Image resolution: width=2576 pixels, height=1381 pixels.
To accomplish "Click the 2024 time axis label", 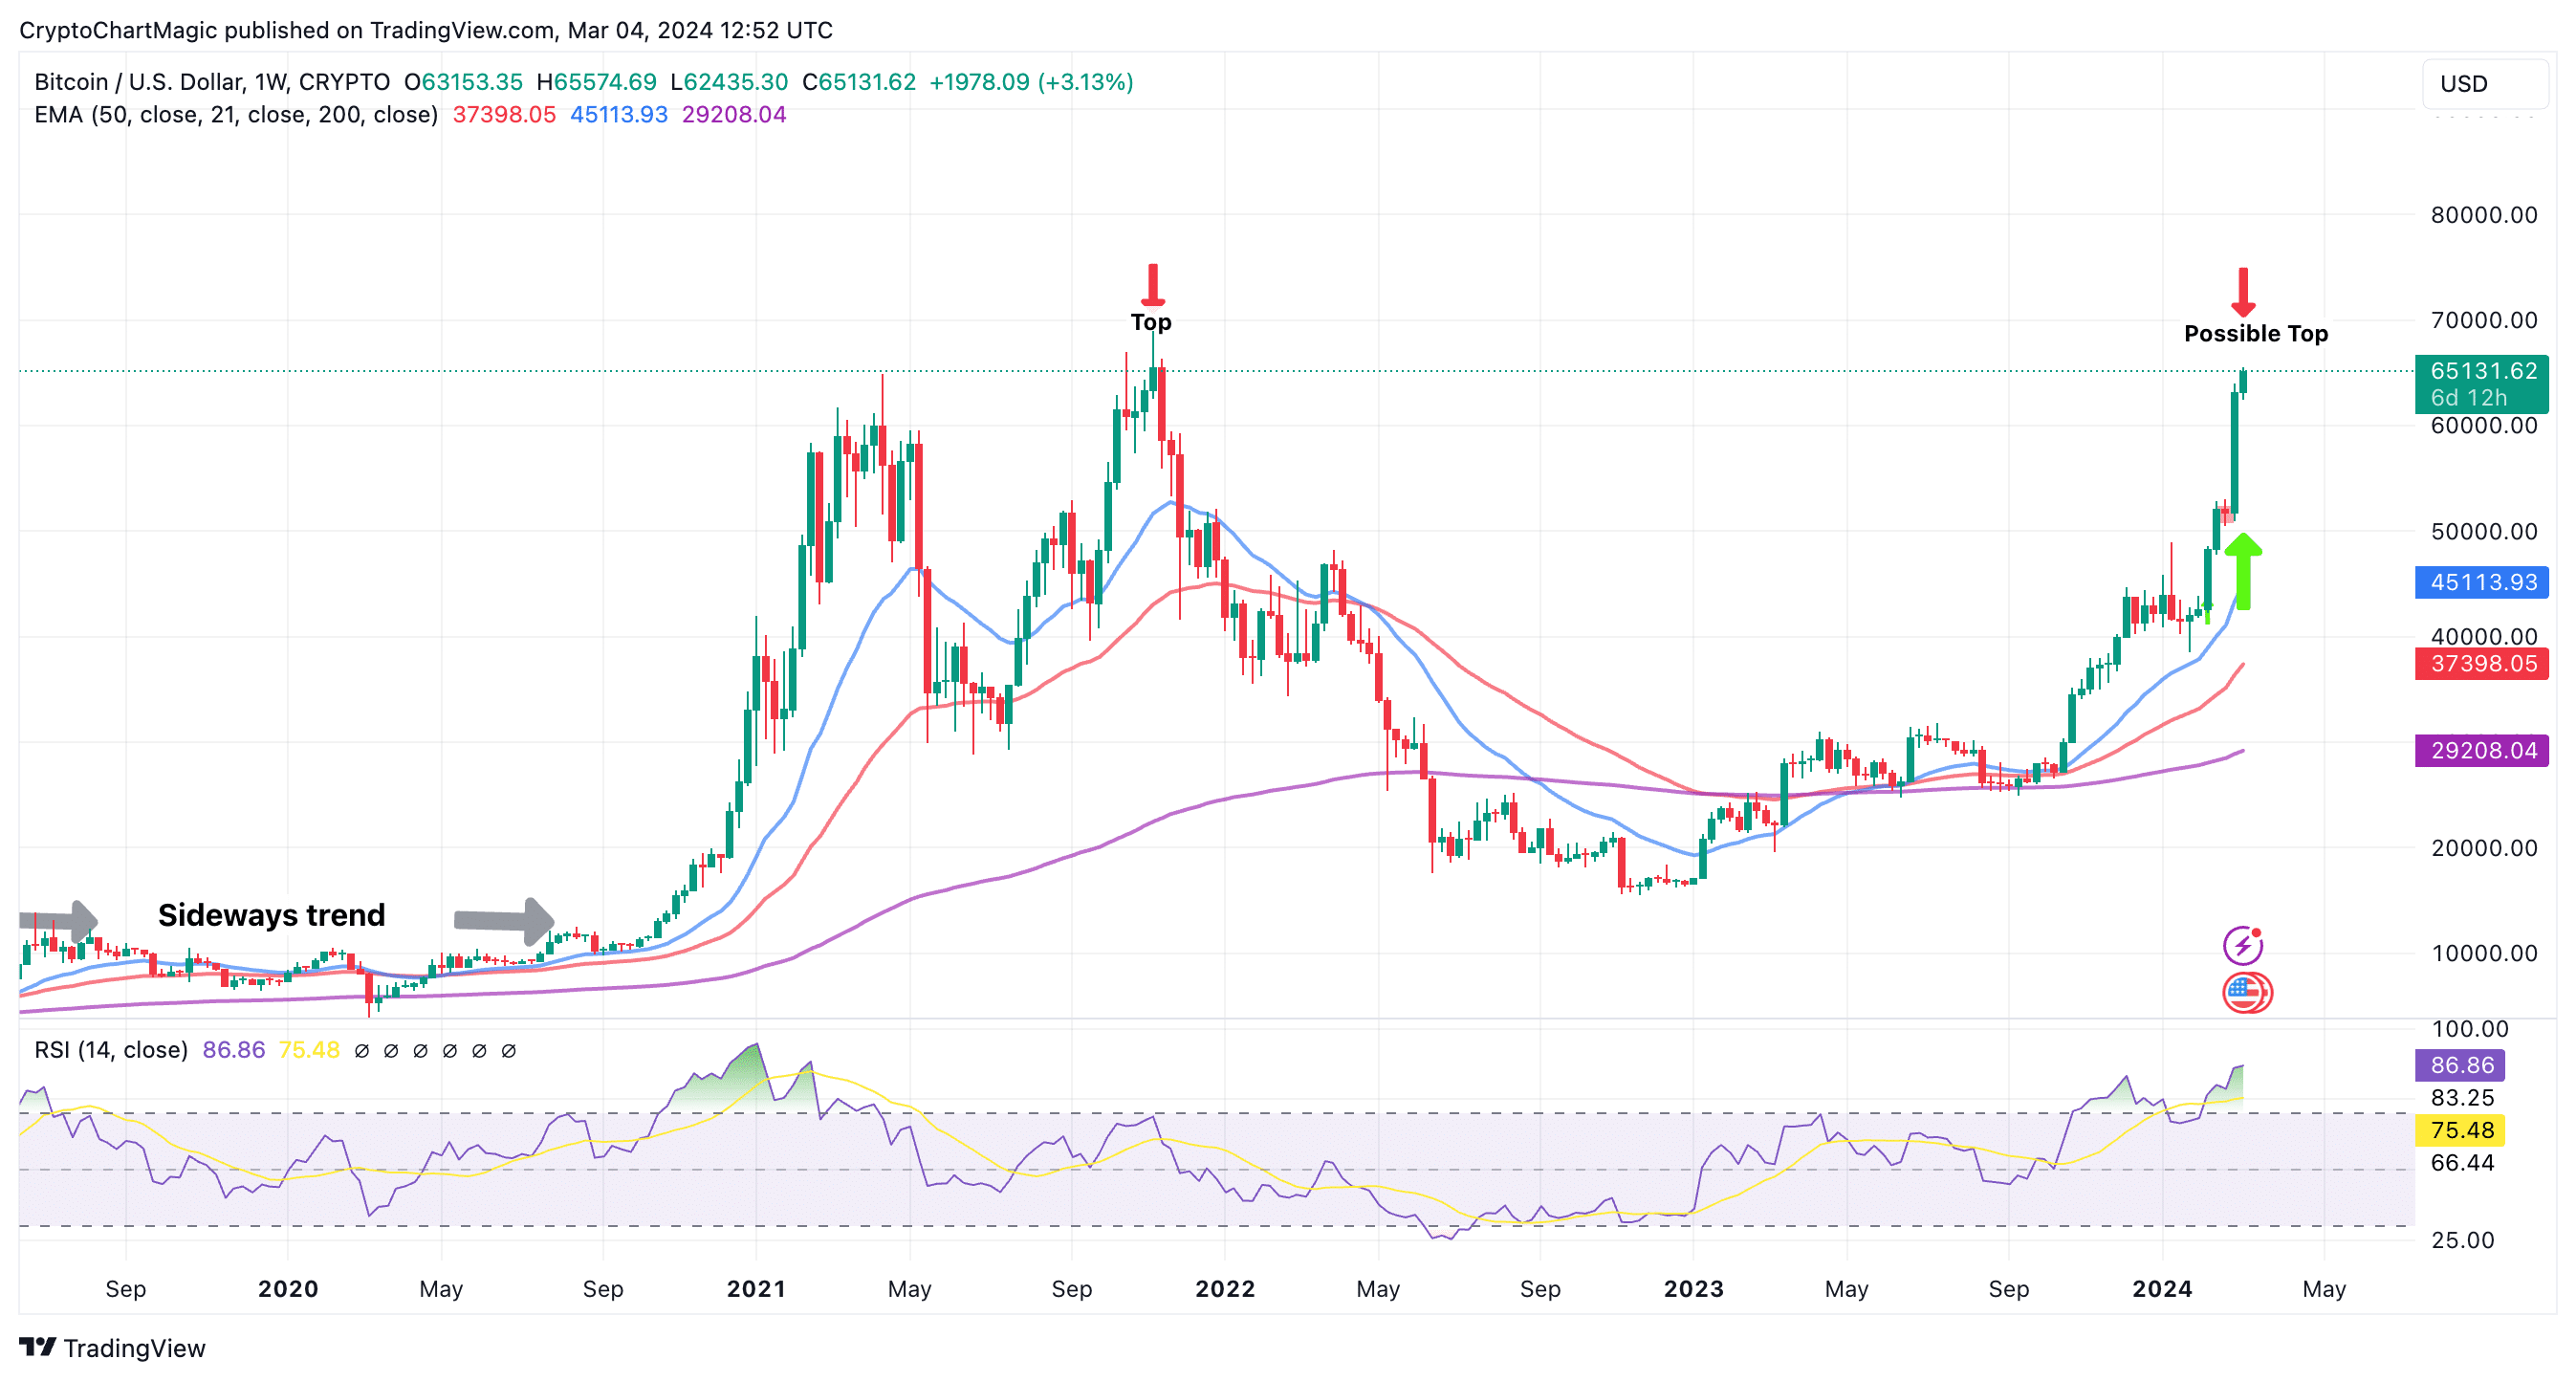I will coord(2162,1289).
